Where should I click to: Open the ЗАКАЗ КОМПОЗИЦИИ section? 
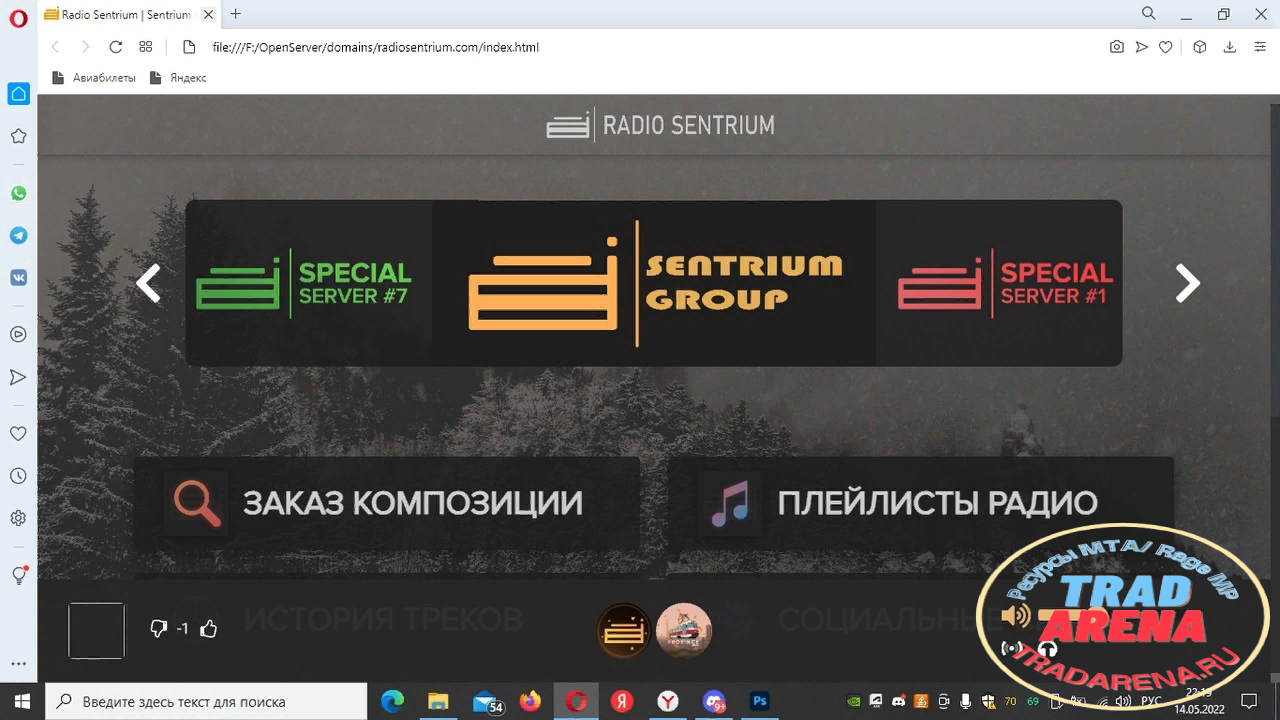coord(387,503)
